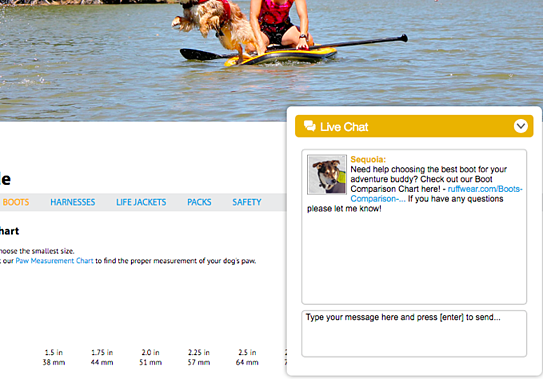Image resolution: width=543 pixels, height=379 pixels.
Task: Click the Live Chat speech bubbles icon
Action: coord(310,126)
